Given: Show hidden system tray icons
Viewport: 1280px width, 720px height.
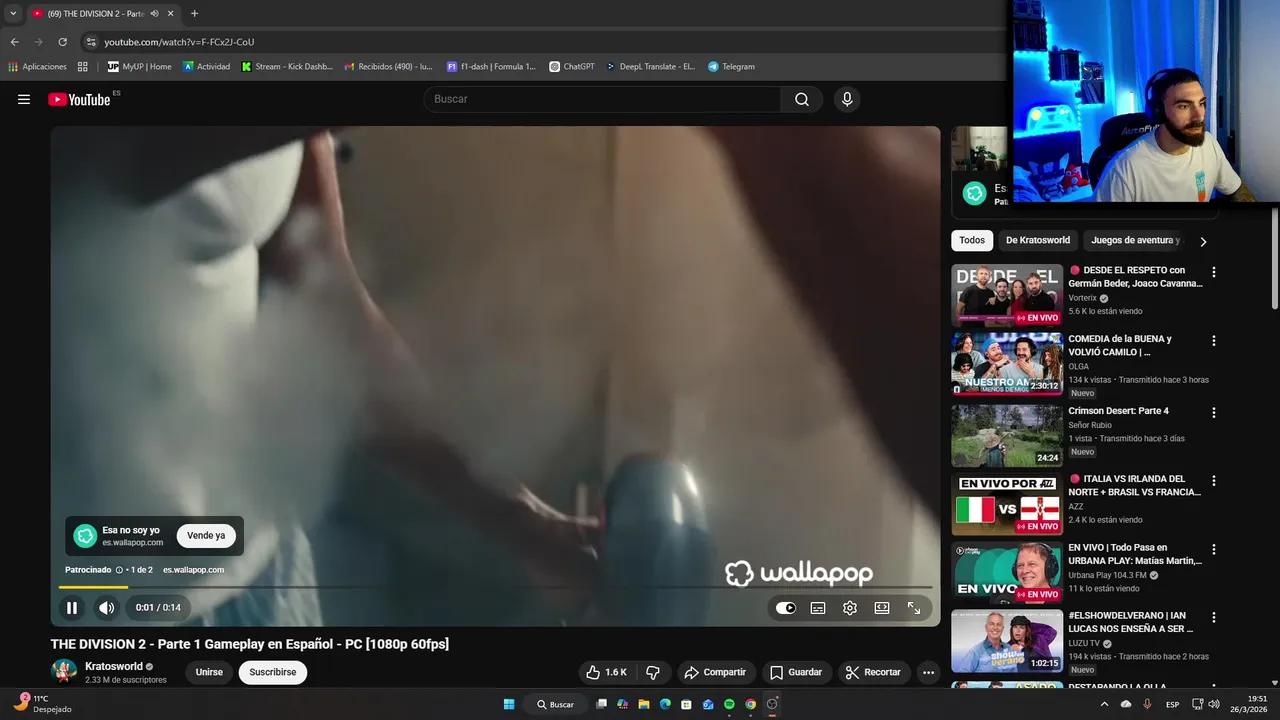Looking at the screenshot, I should pos(1104,704).
